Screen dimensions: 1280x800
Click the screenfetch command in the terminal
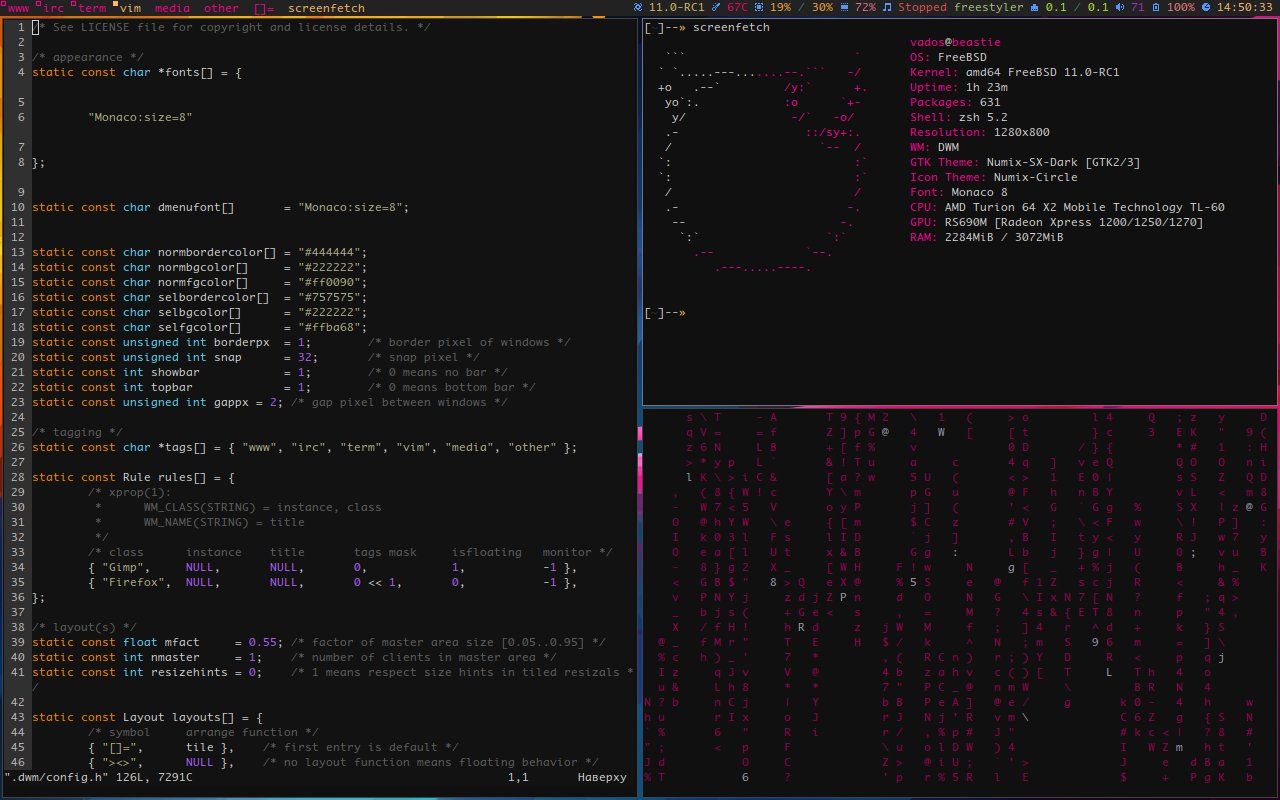[731, 27]
